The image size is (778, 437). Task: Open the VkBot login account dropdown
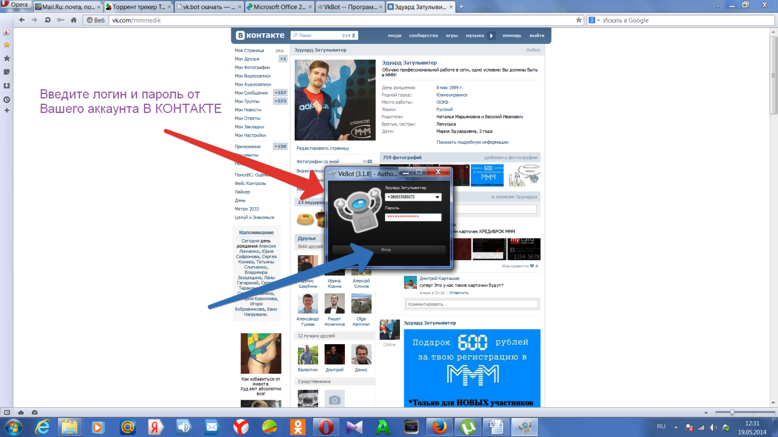click(x=437, y=197)
